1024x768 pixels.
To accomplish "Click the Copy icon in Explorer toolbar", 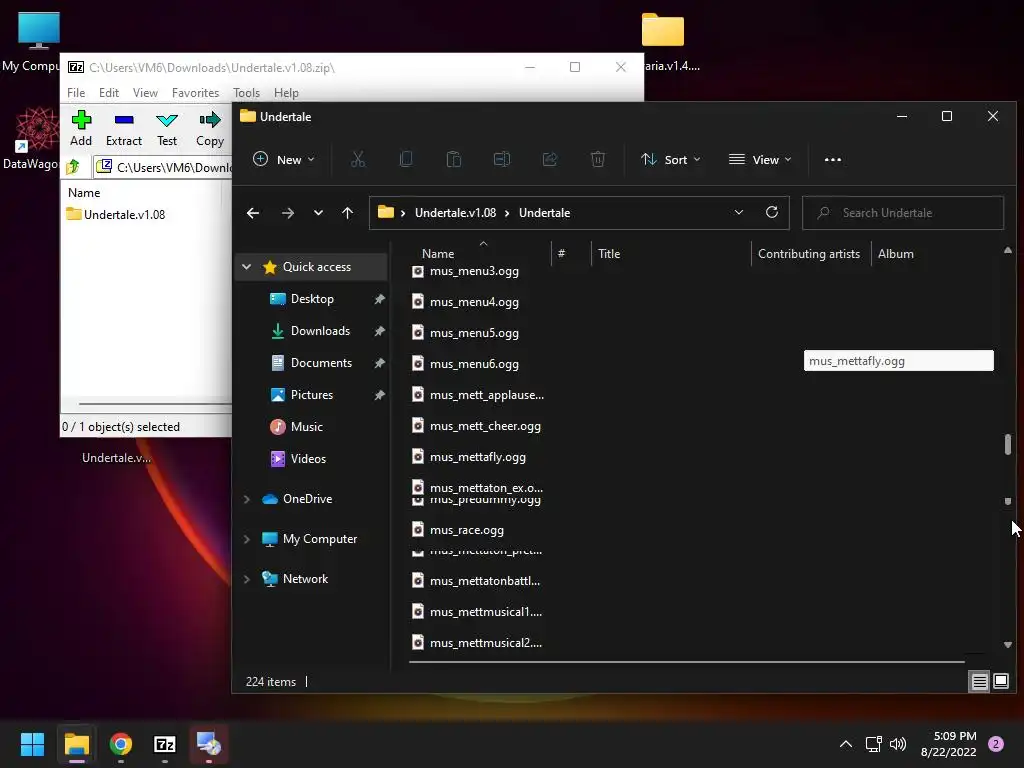I will click(x=406, y=159).
